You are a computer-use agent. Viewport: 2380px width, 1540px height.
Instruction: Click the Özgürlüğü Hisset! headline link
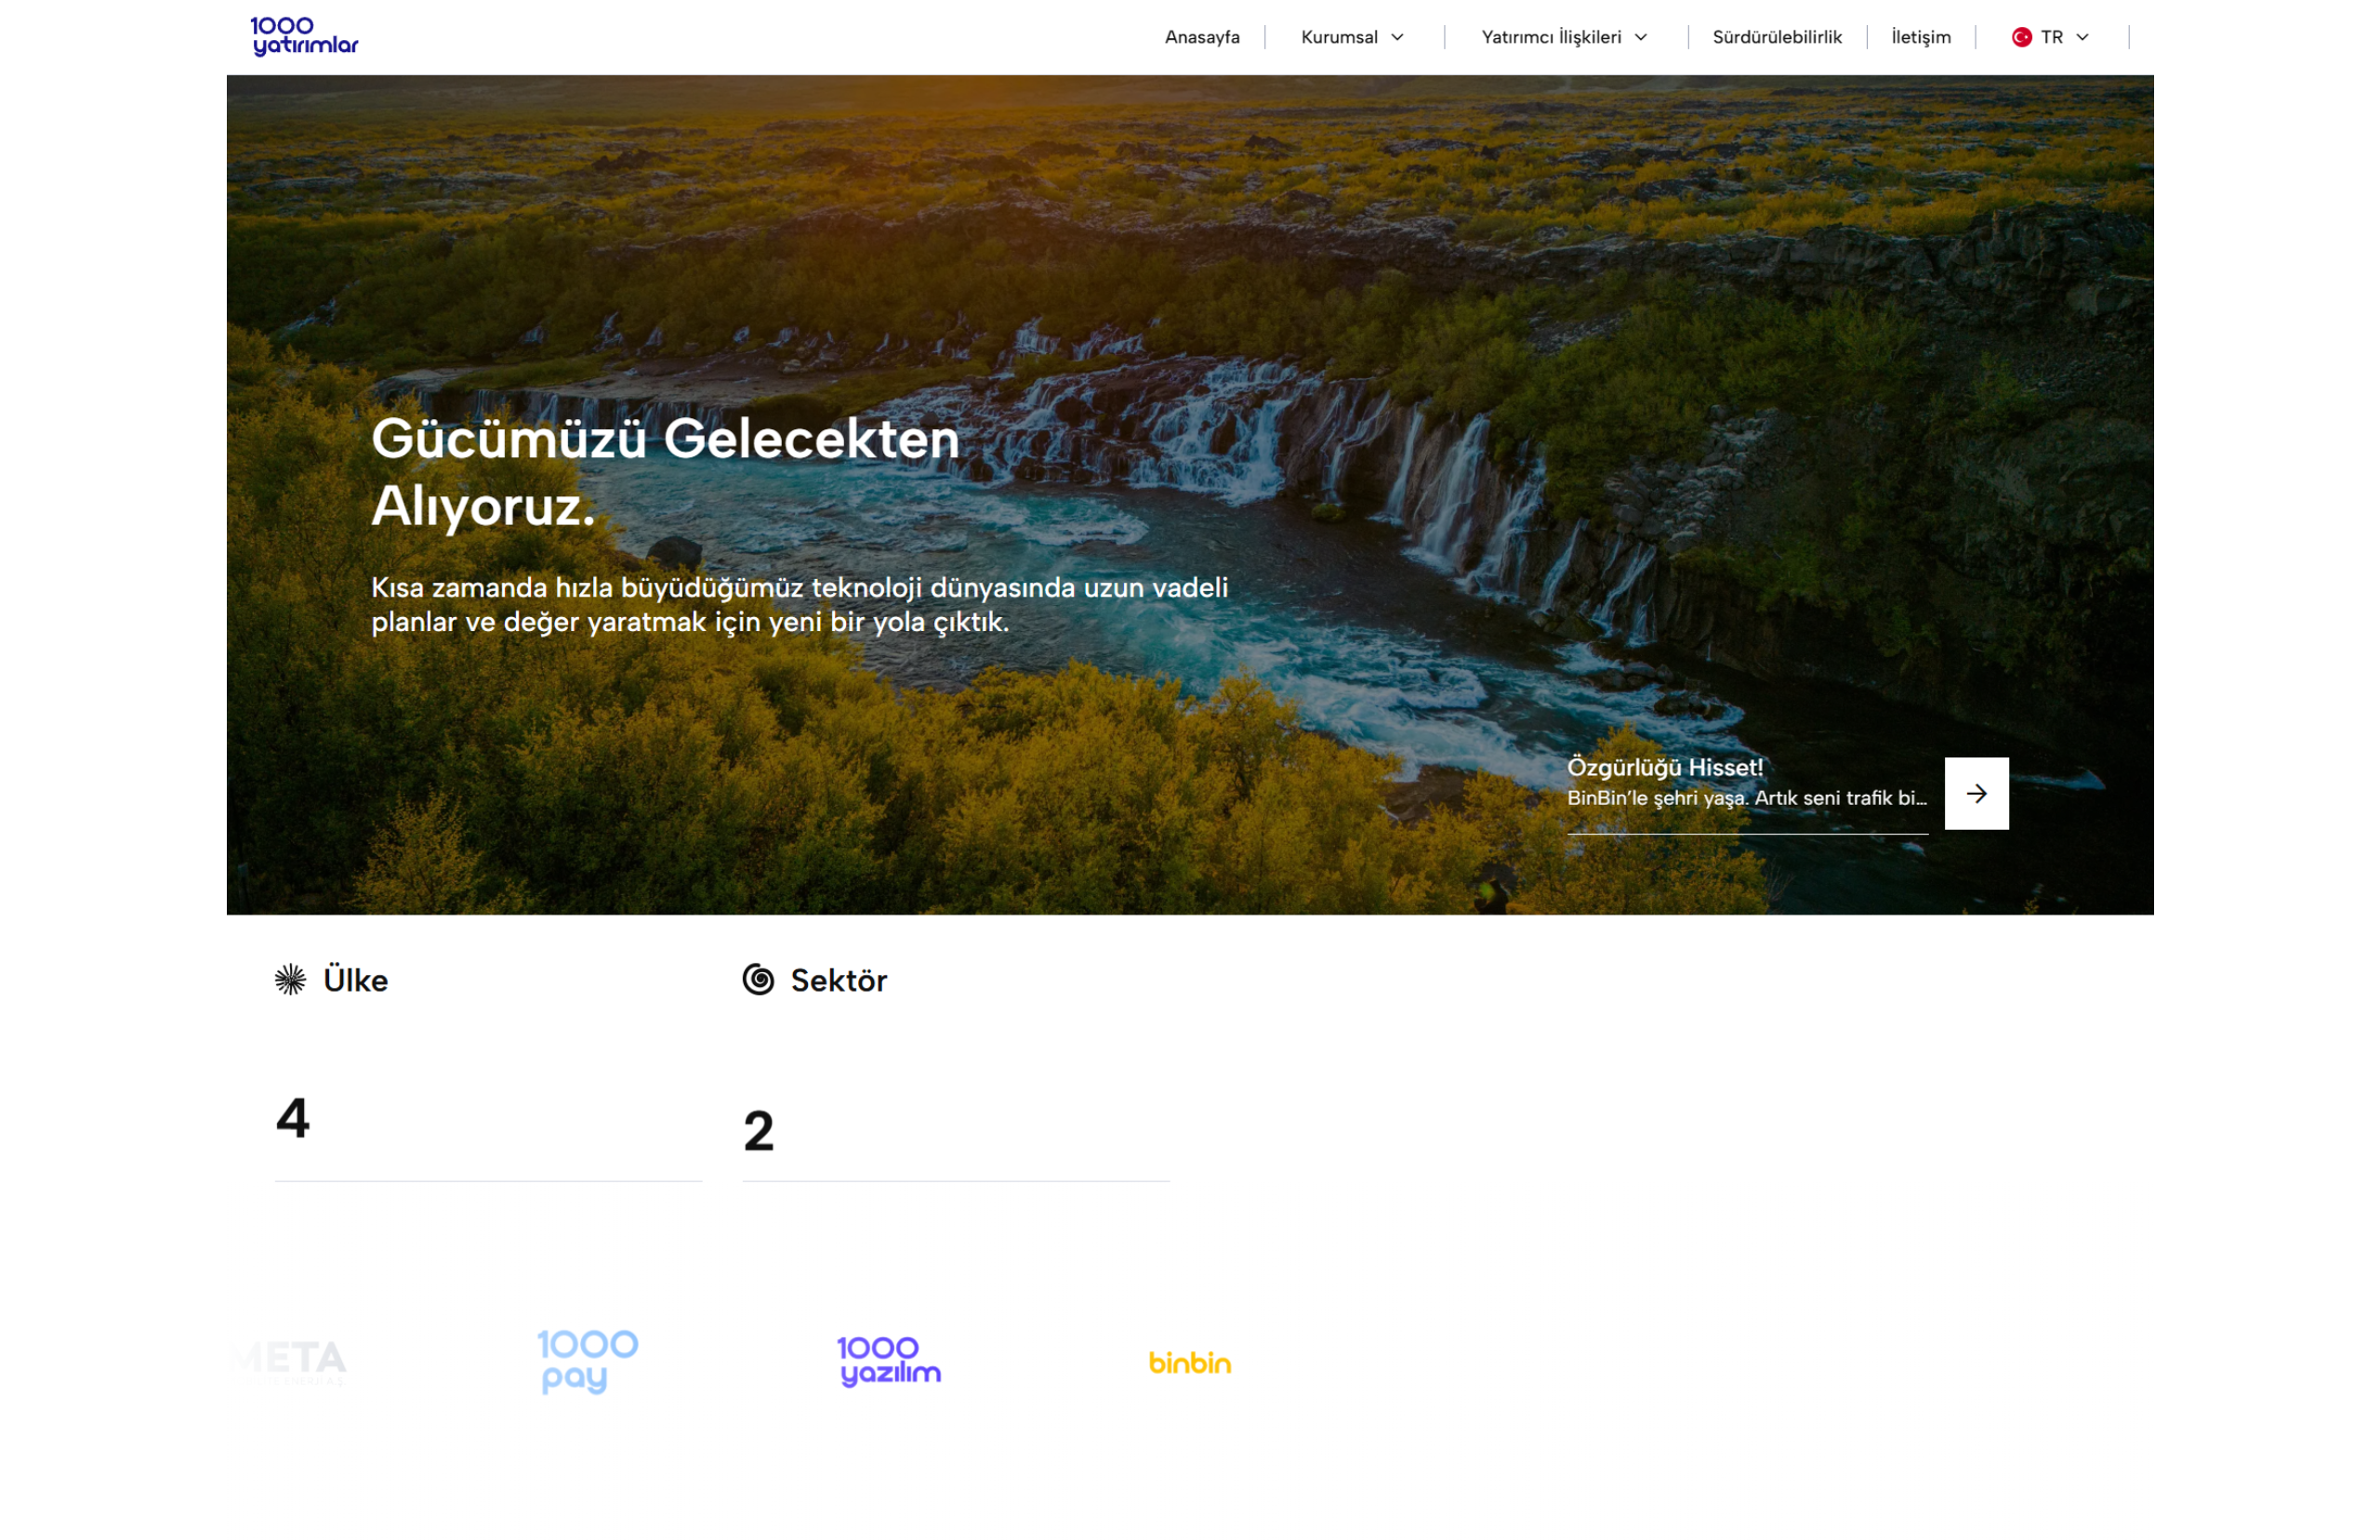1664,767
